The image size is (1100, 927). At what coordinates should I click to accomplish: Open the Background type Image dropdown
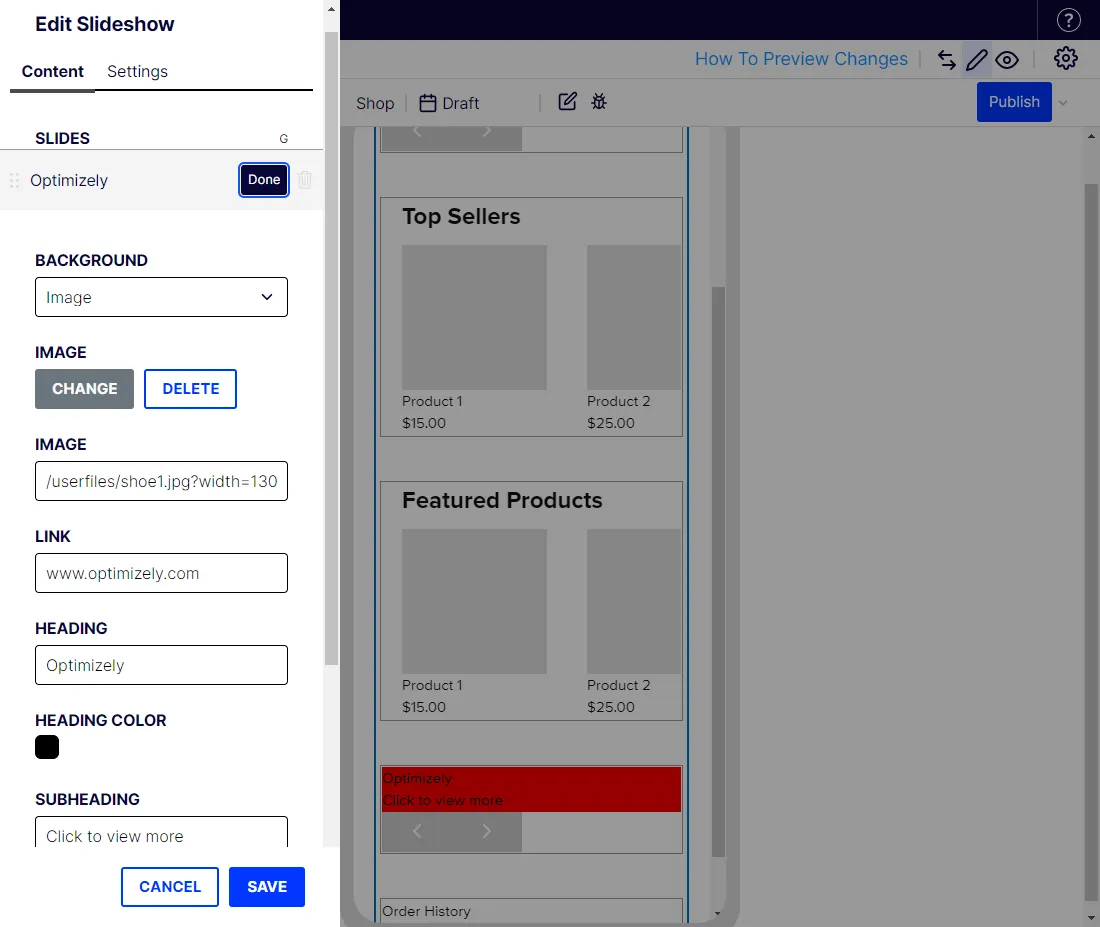(x=161, y=297)
